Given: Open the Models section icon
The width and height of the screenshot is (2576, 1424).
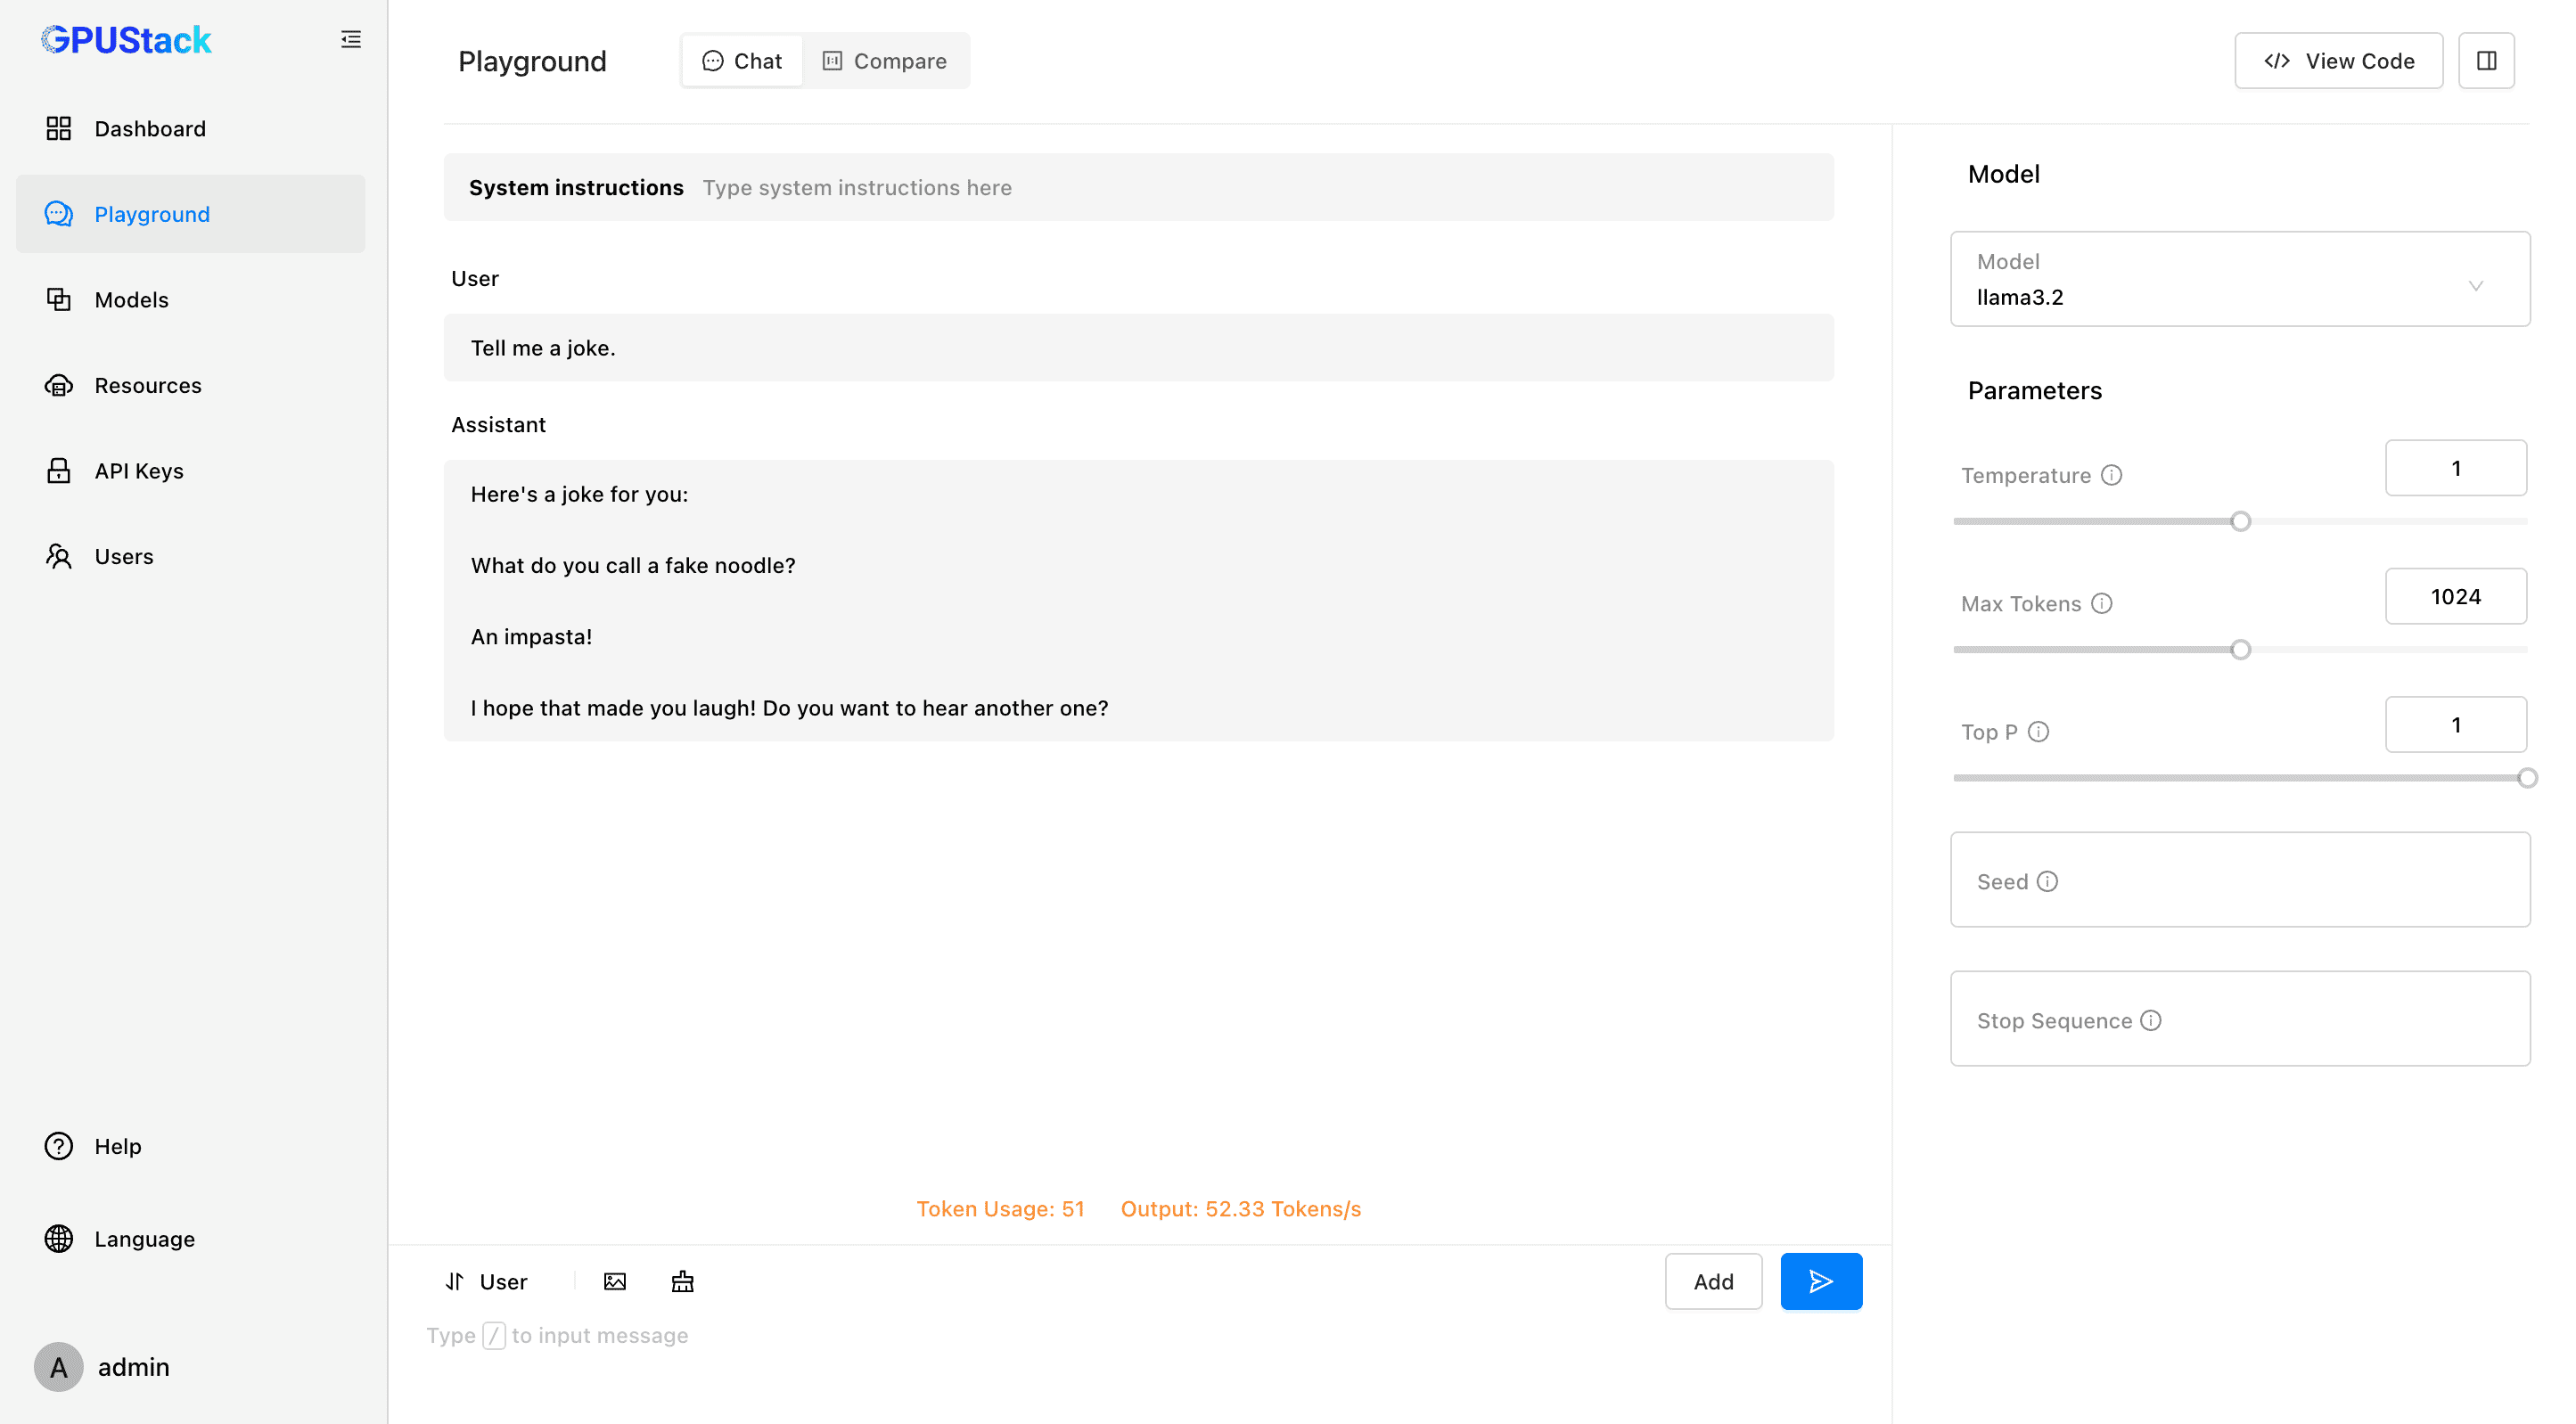Looking at the screenshot, I should click(x=58, y=299).
